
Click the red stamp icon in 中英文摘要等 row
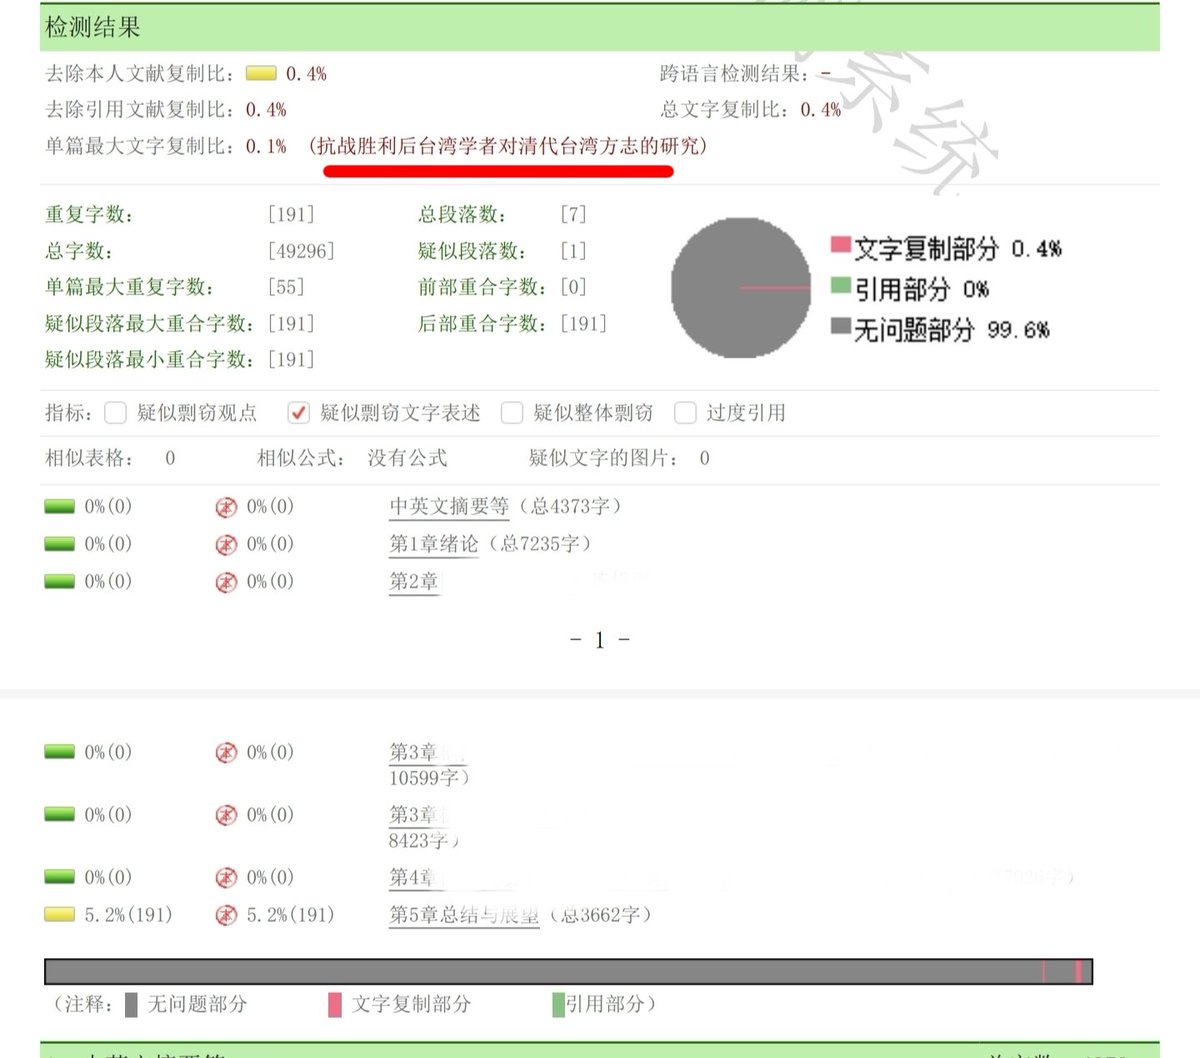227,507
